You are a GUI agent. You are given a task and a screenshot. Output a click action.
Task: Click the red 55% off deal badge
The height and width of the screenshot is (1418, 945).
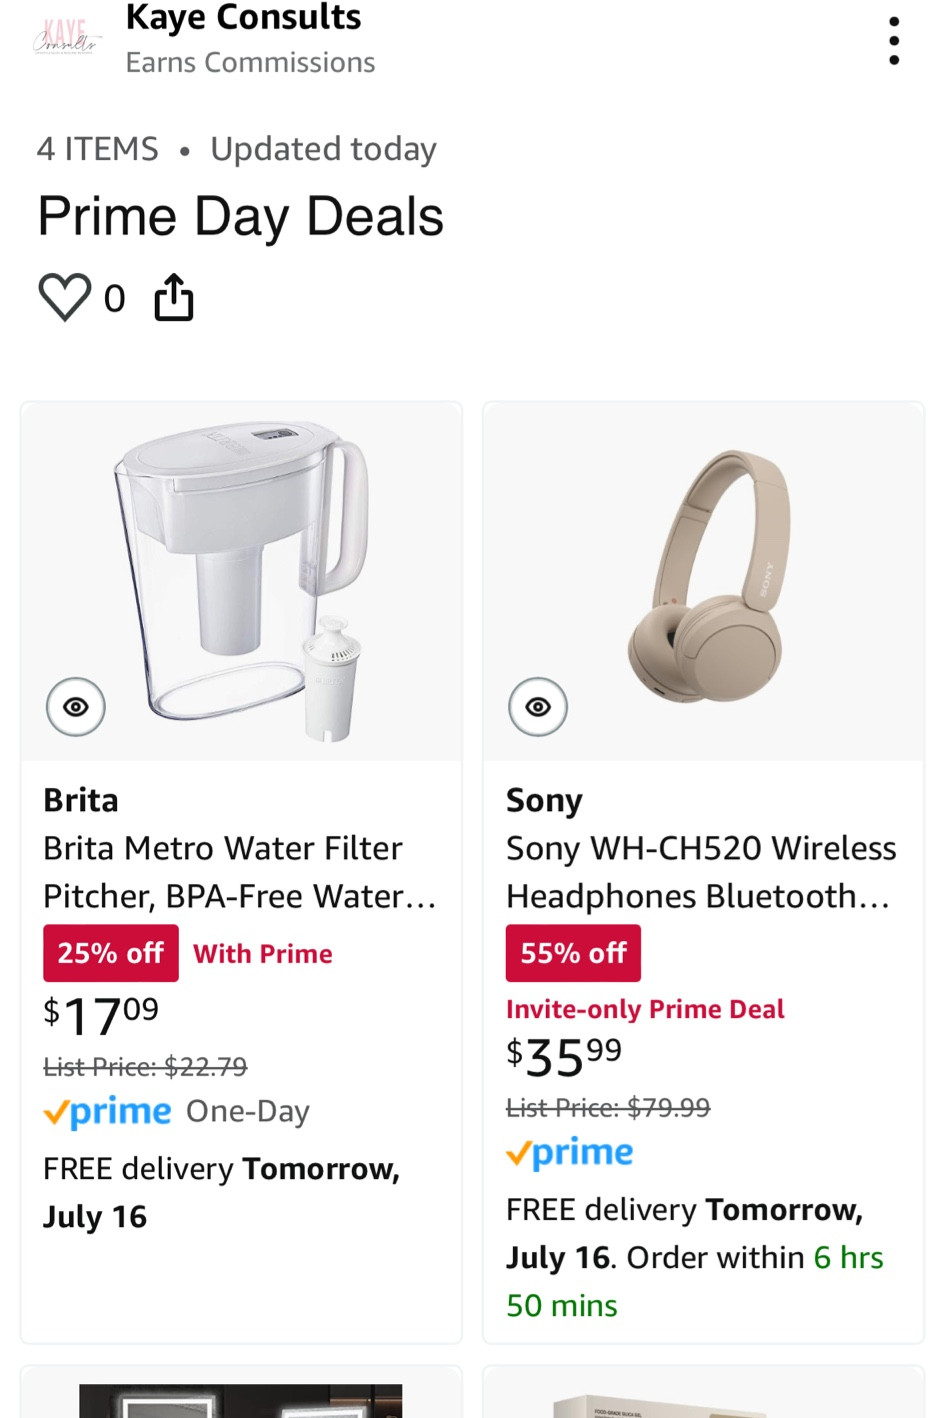[573, 952]
